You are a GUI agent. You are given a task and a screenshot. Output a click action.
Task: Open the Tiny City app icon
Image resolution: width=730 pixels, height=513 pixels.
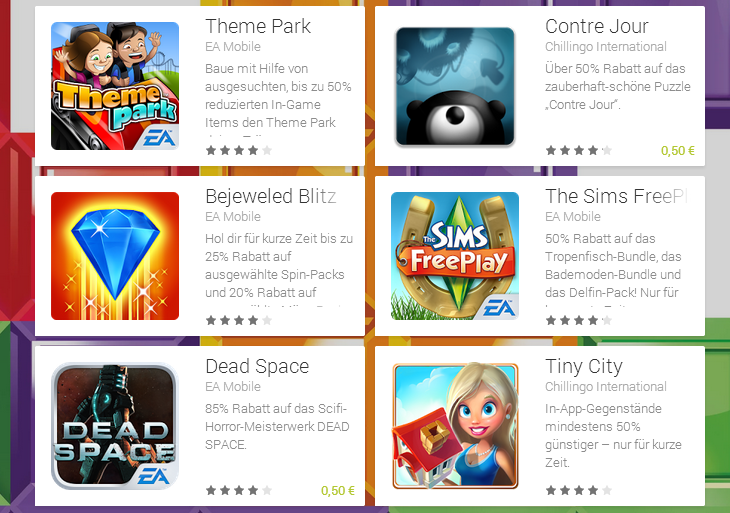(455, 426)
